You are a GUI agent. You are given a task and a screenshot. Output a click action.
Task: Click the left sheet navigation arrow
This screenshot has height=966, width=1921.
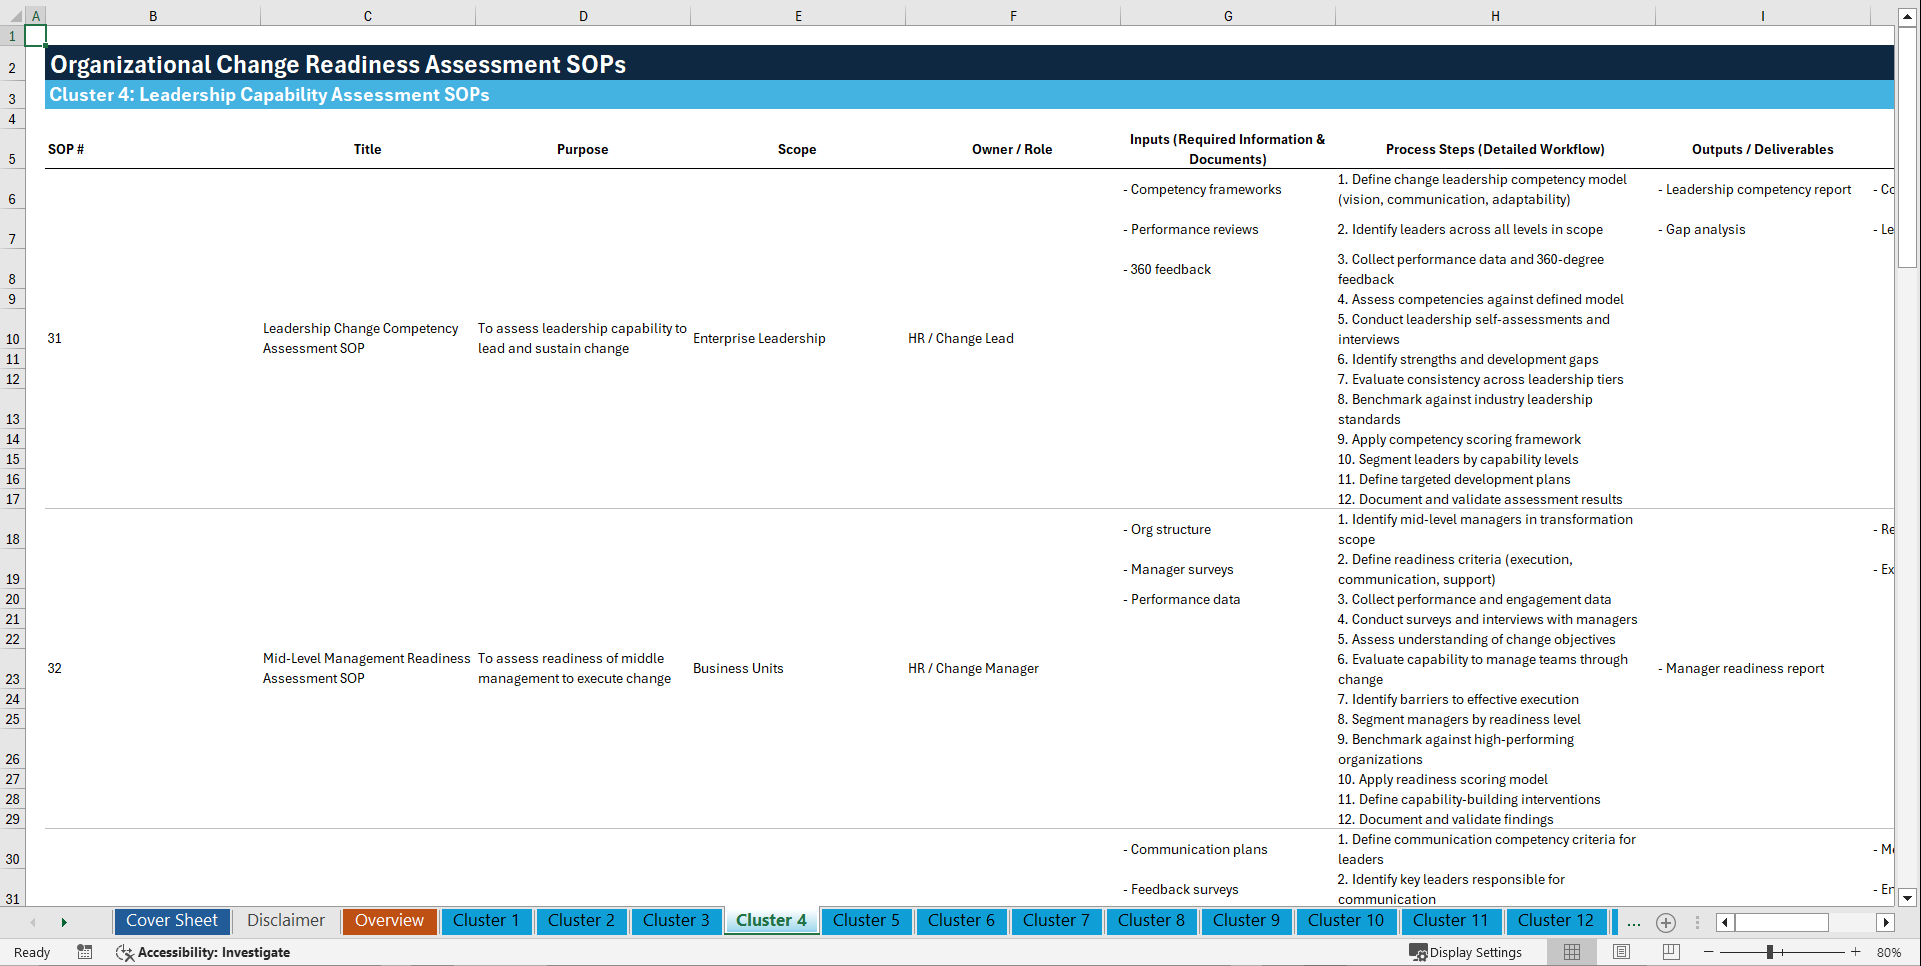pos(33,922)
